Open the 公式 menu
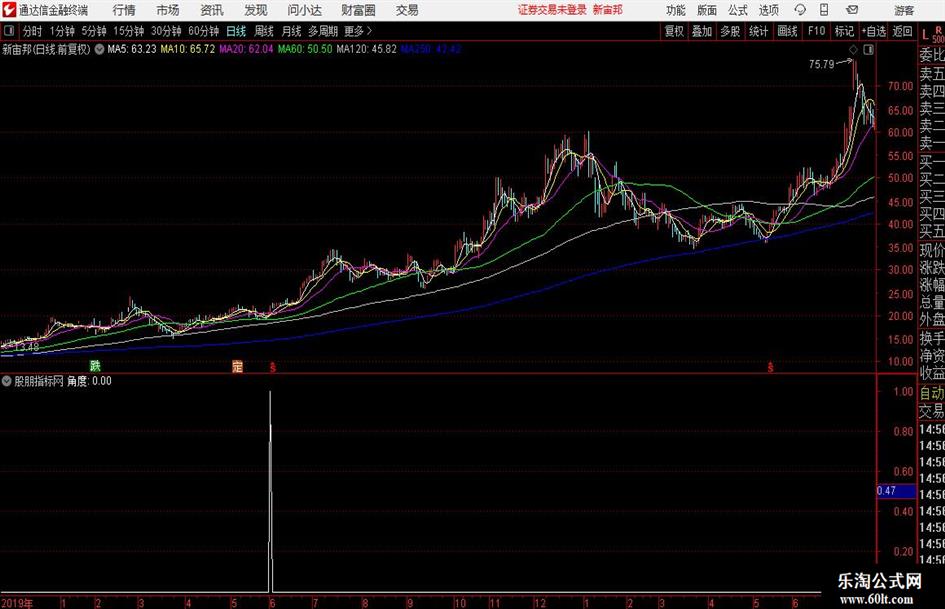 coord(738,10)
